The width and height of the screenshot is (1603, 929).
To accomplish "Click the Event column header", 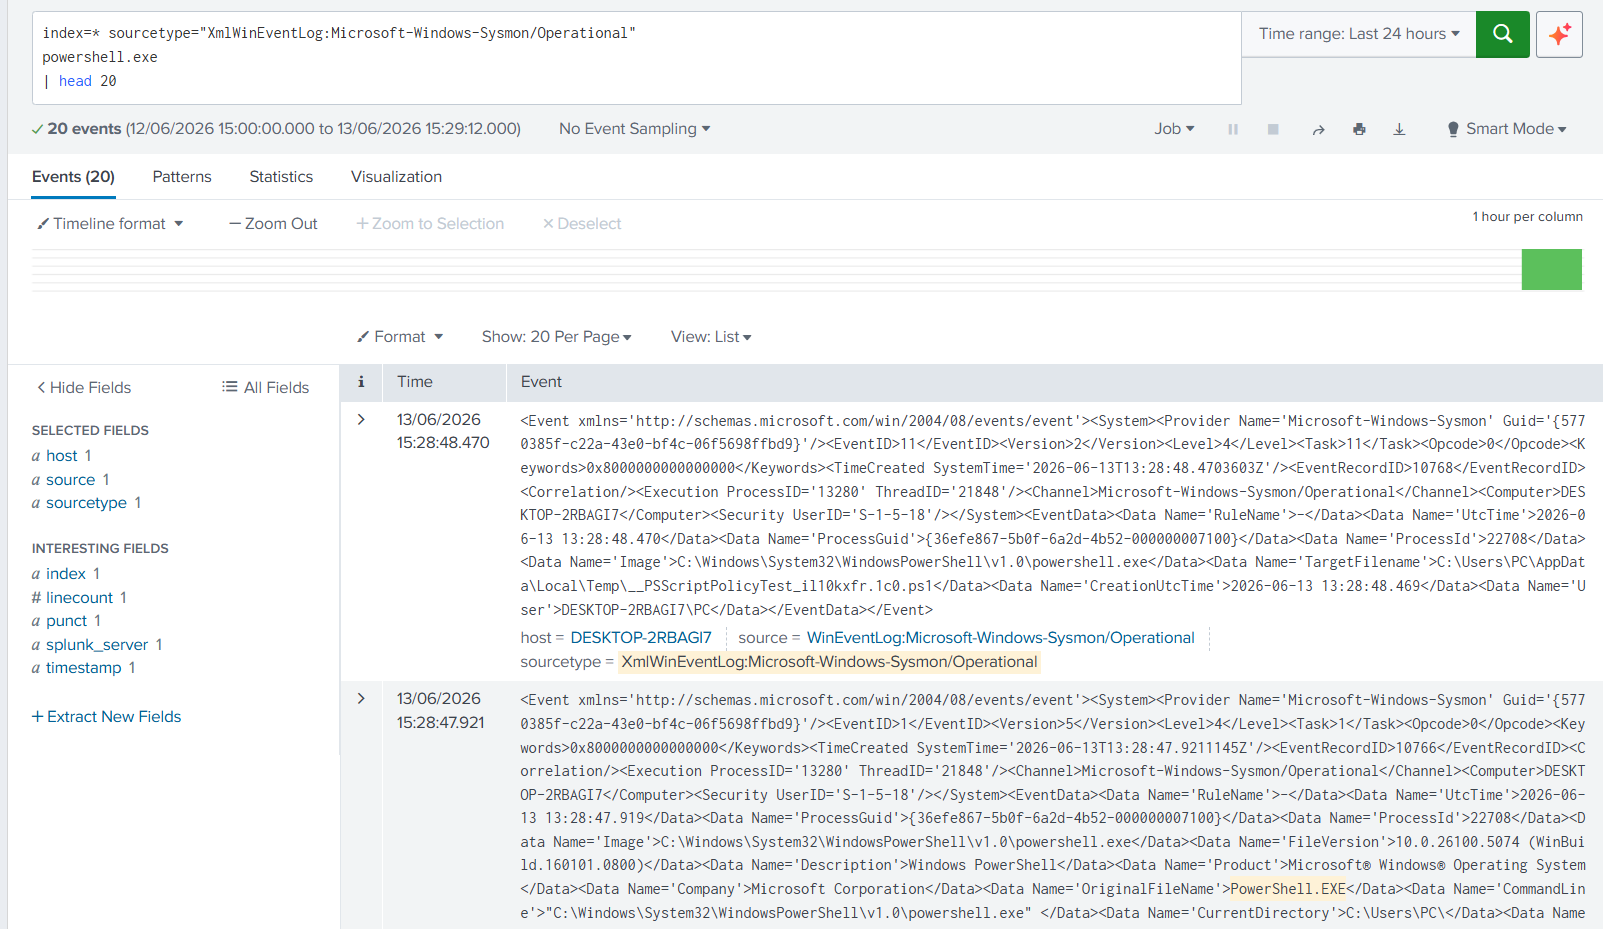I will click(x=541, y=382).
